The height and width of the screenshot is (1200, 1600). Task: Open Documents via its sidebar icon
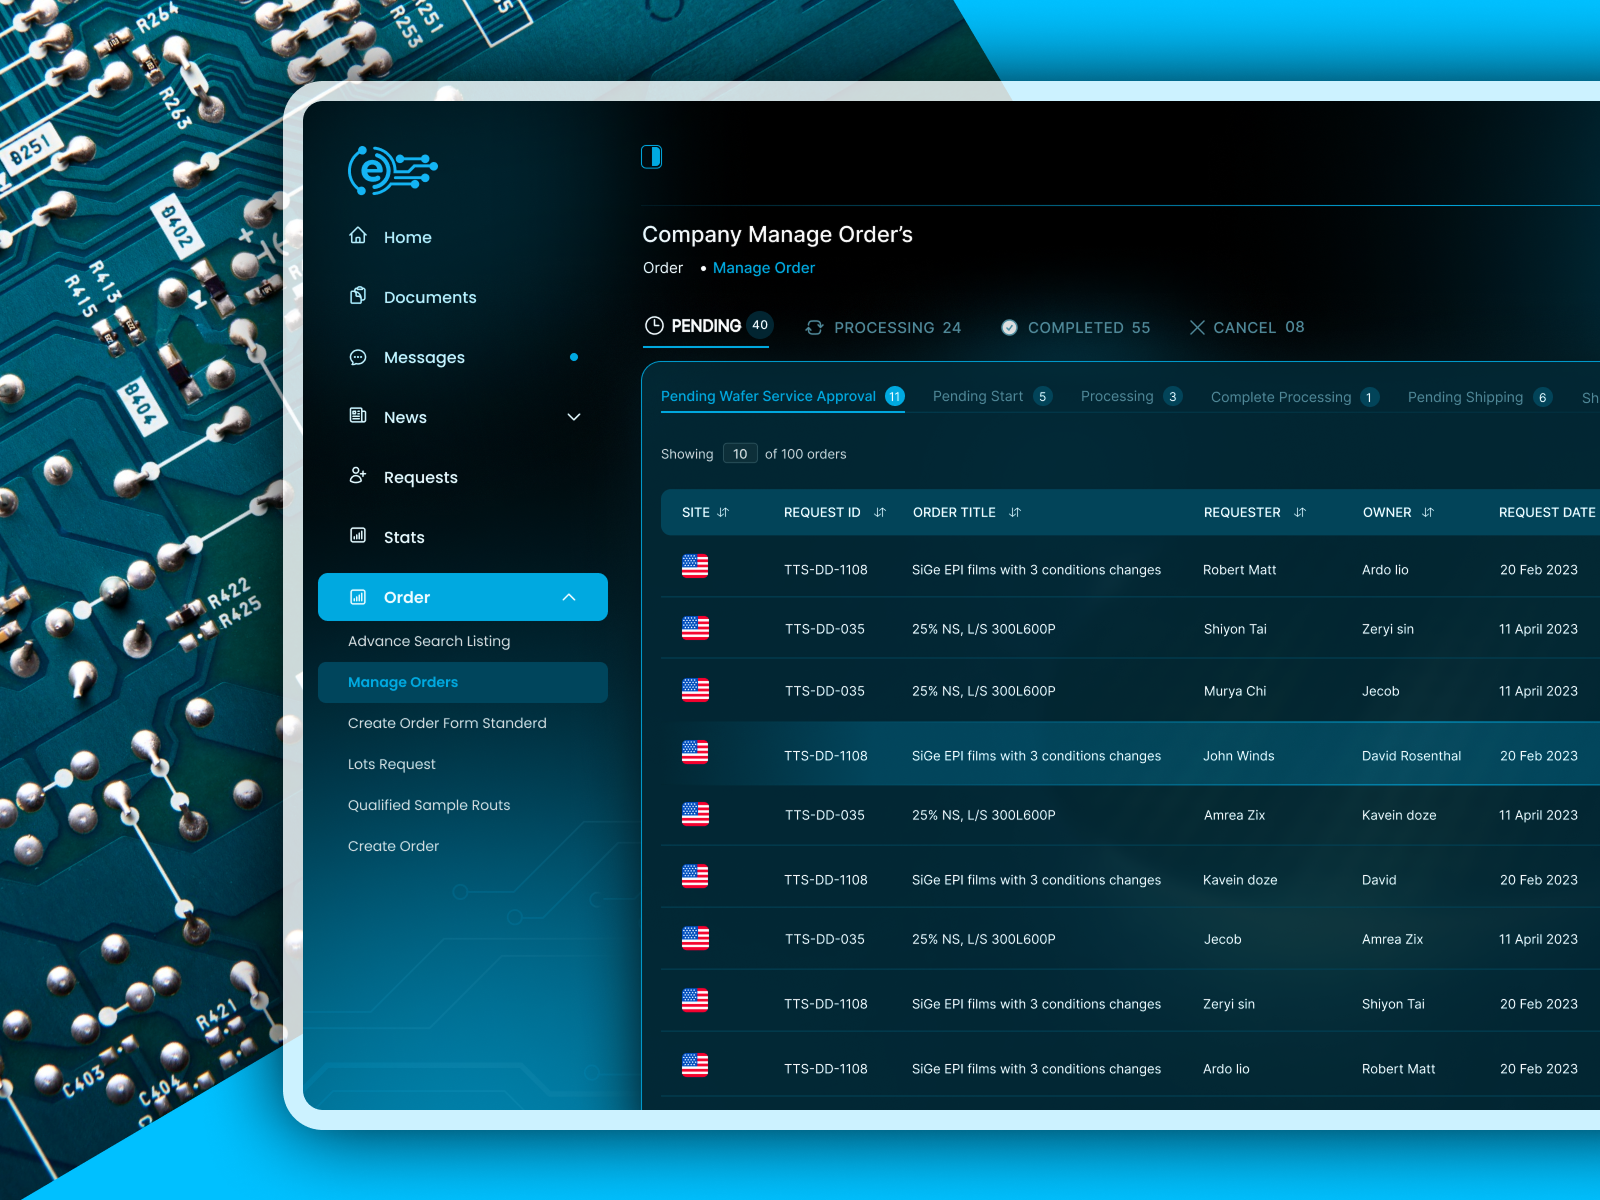359,296
